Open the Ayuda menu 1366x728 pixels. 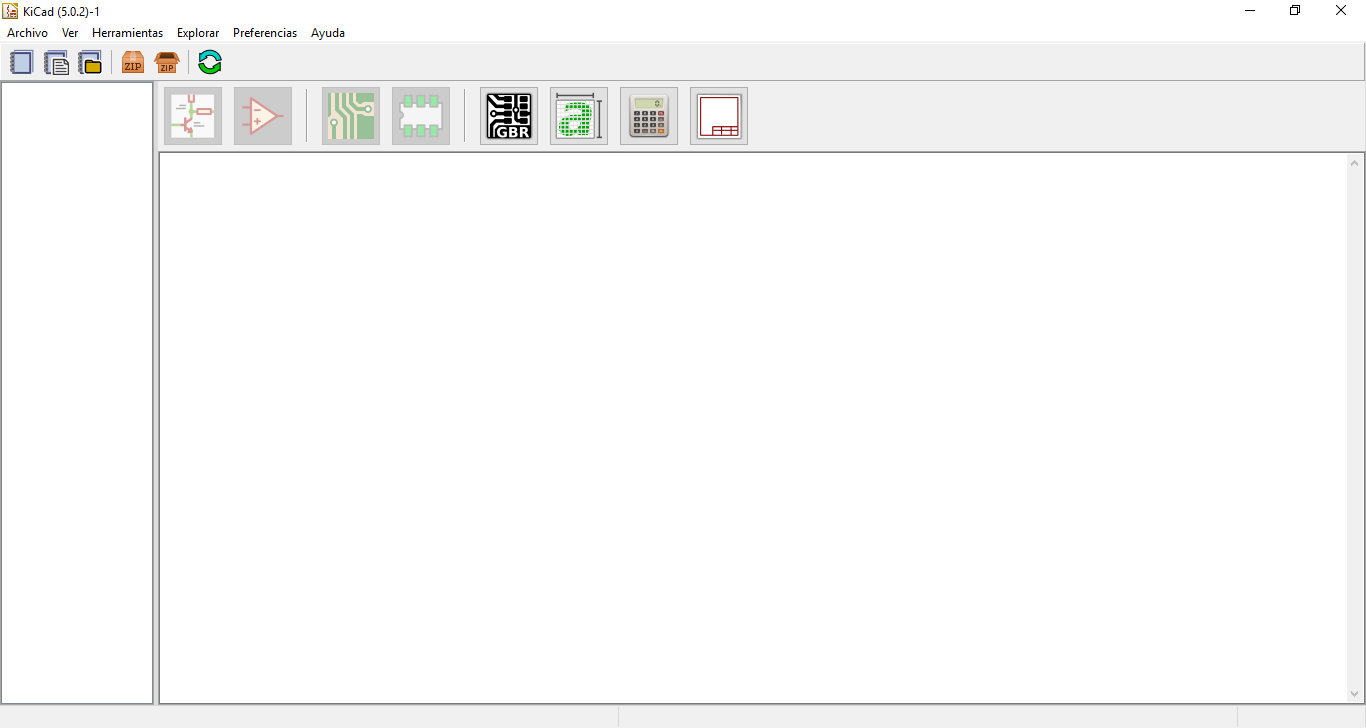(x=328, y=33)
